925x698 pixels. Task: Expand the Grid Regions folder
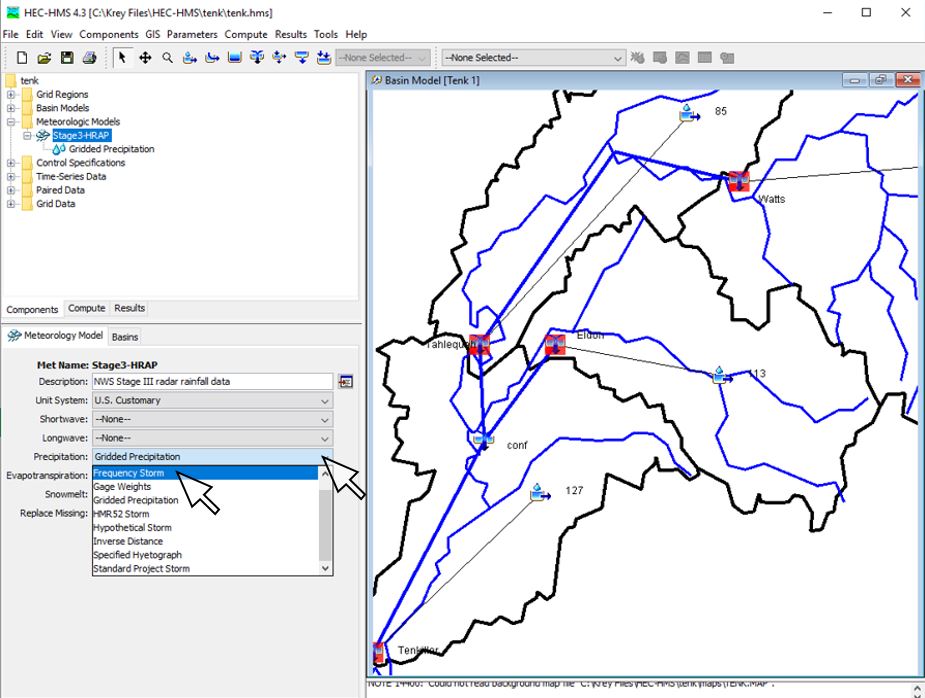point(11,94)
